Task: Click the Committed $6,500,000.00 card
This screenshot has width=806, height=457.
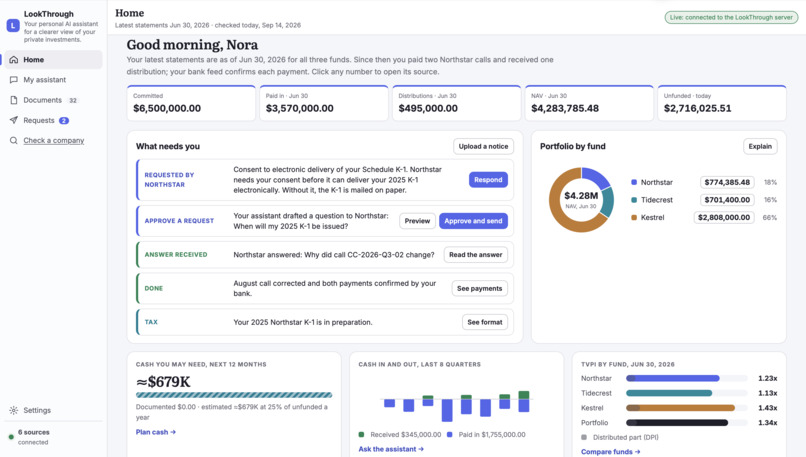Action: [191, 103]
